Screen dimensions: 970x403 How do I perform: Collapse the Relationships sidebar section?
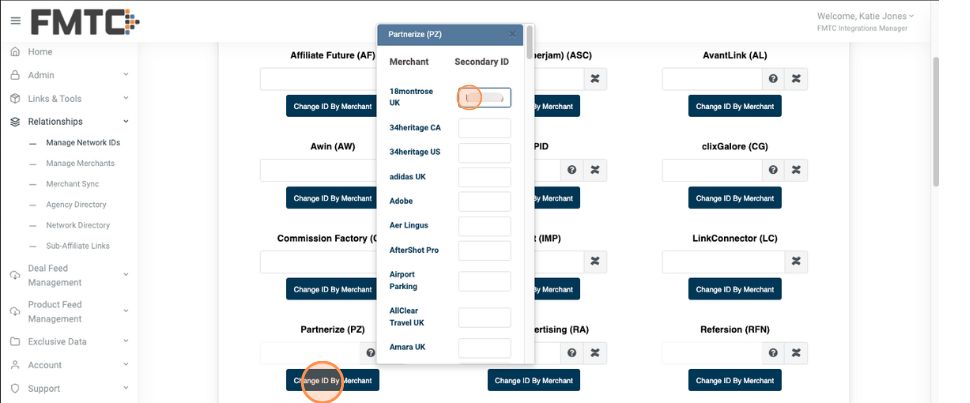pyautogui.click(x=126, y=122)
